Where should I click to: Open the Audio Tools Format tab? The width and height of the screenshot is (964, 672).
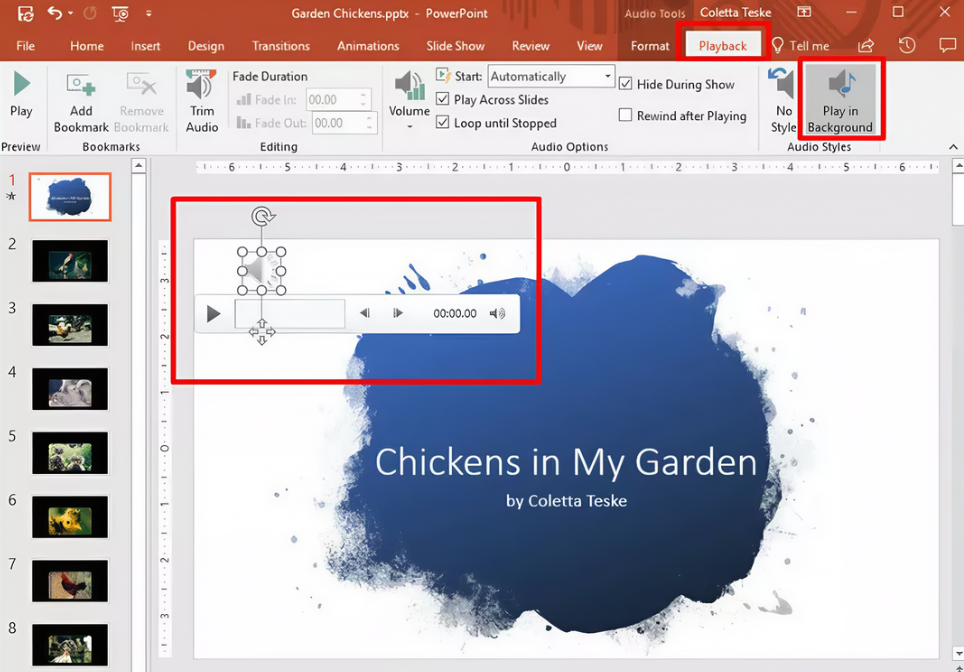[650, 46]
